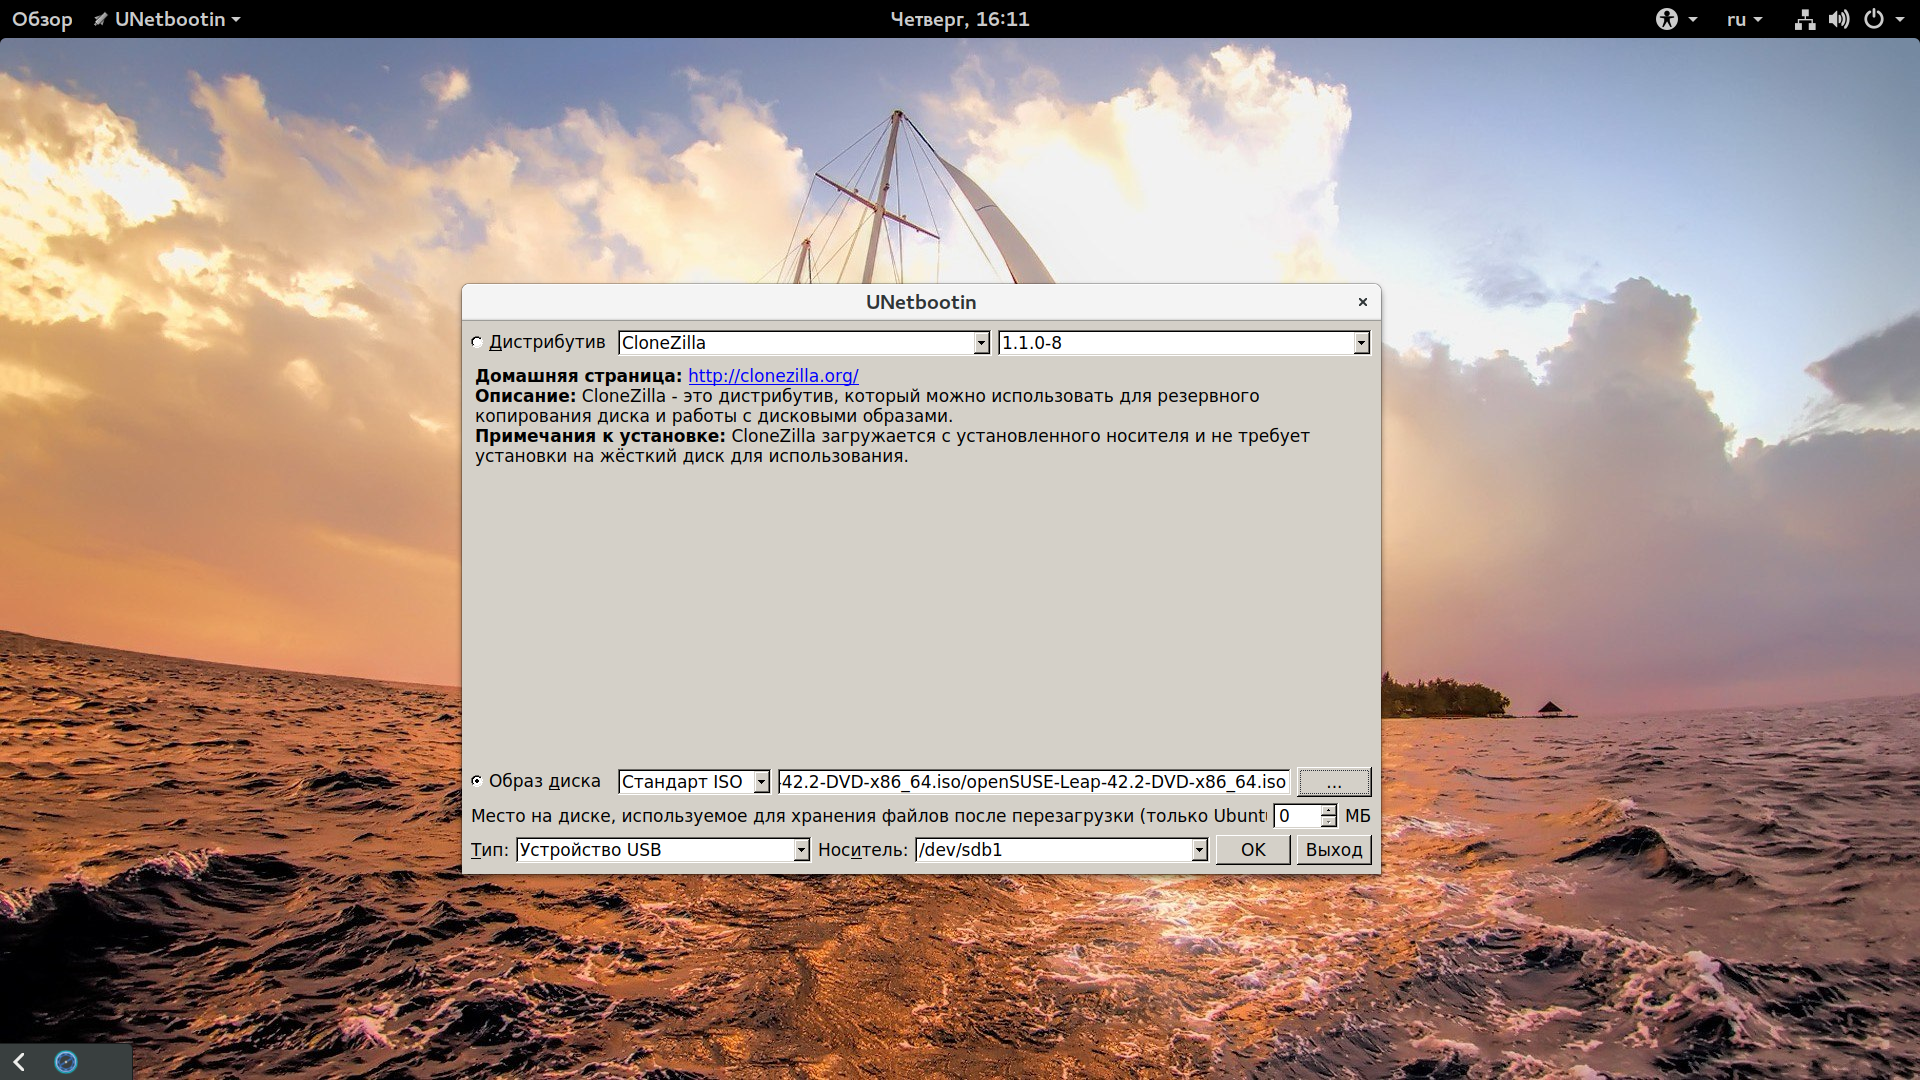1920x1080 pixels.
Task: Open the /dev/sdb1 drive dropdown
Action: point(1061,850)
